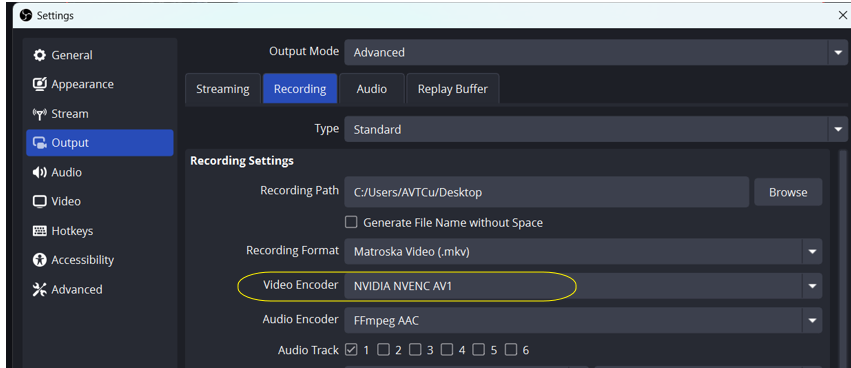The image size is (851, 368).
Task: Expand the Video Encoder dropdown
Action: point(583,286)
